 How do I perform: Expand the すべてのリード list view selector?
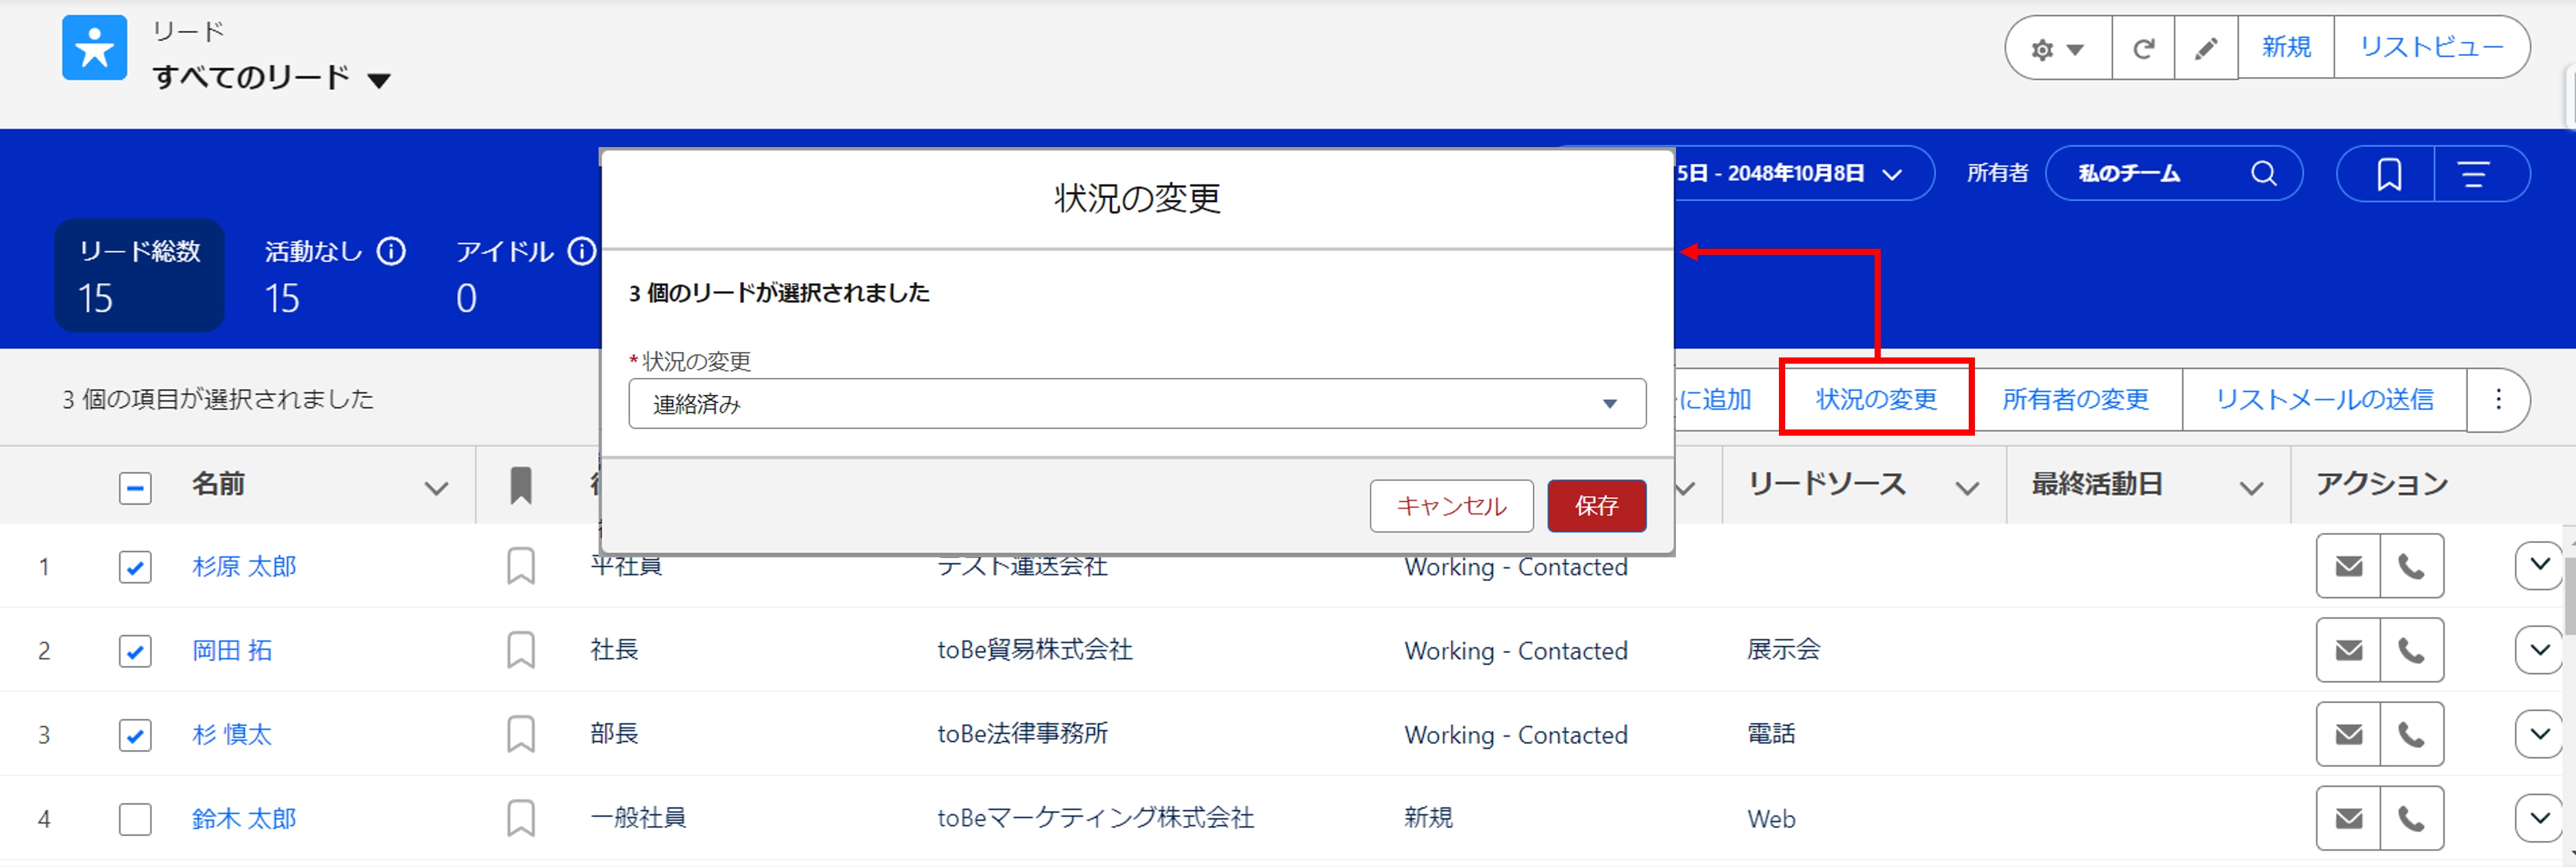379,80
